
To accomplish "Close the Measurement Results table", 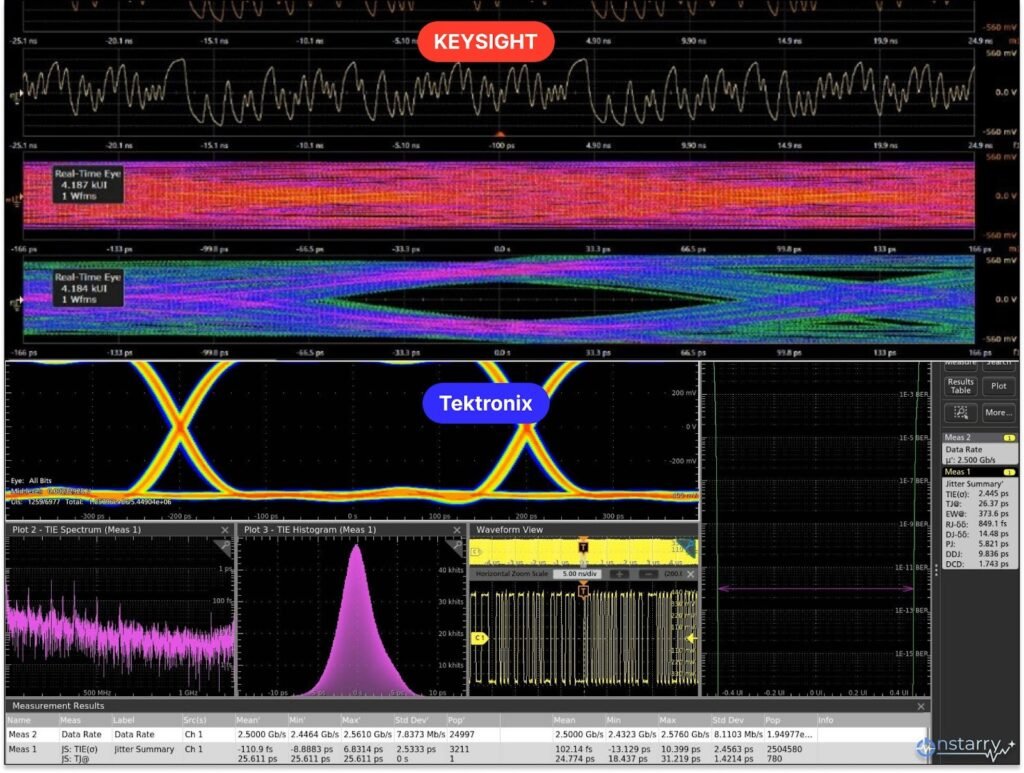I will click(922, 706).
